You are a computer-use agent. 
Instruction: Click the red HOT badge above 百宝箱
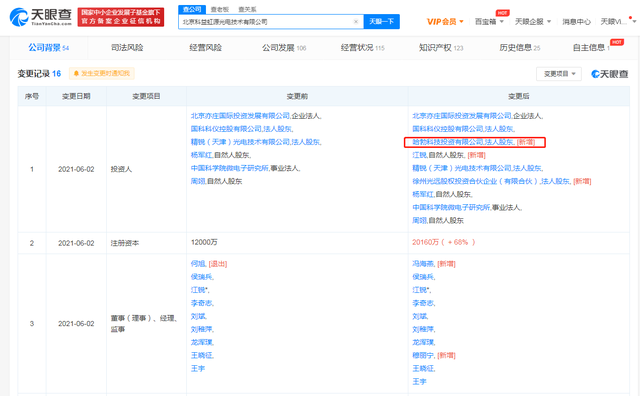(502, 13)
